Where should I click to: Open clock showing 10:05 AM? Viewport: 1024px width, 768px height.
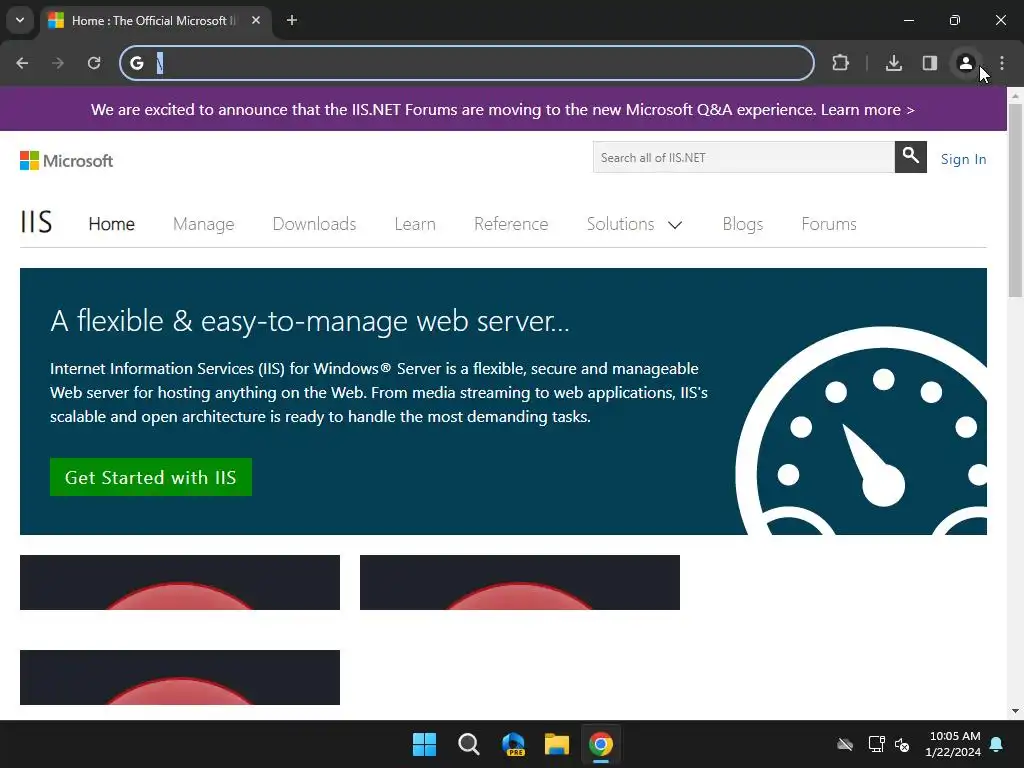tap(953, 744)
